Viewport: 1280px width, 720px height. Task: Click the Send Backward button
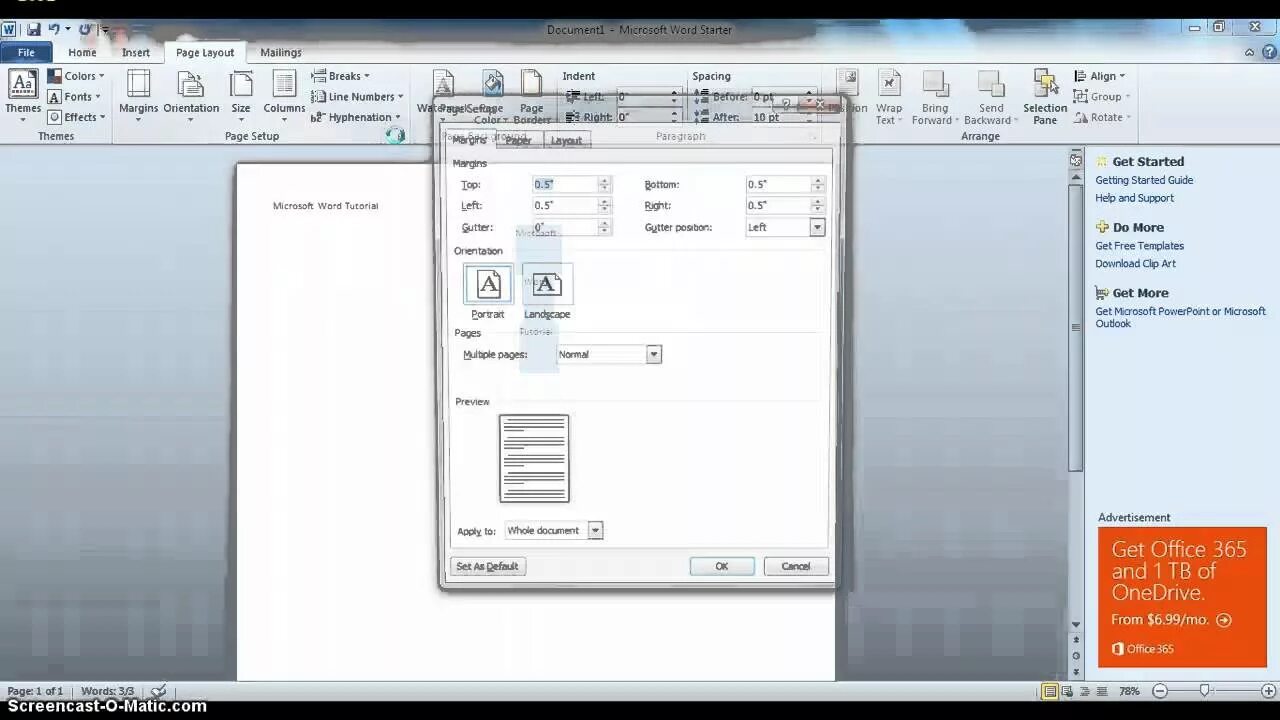(990, 98)
